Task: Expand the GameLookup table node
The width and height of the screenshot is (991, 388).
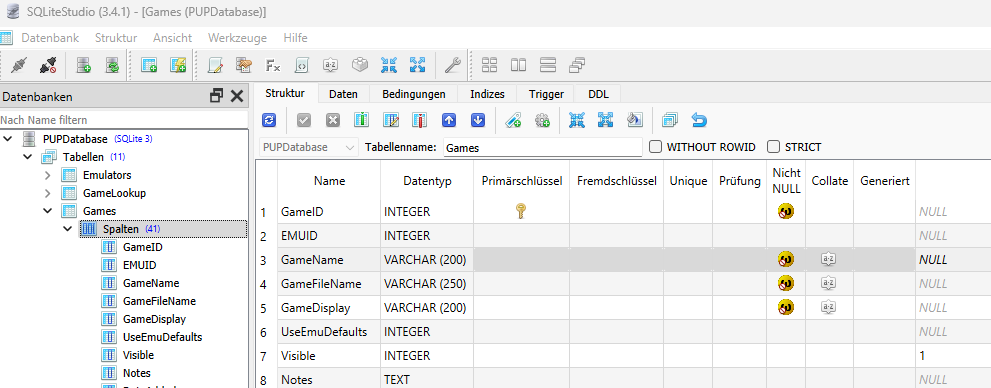Action: point(48,192)
